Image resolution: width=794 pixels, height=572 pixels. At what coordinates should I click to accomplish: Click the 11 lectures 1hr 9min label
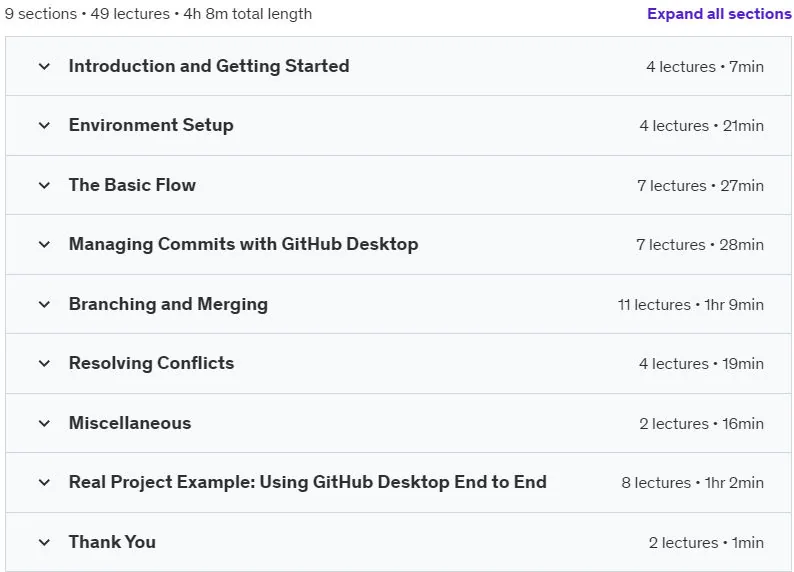691,305
